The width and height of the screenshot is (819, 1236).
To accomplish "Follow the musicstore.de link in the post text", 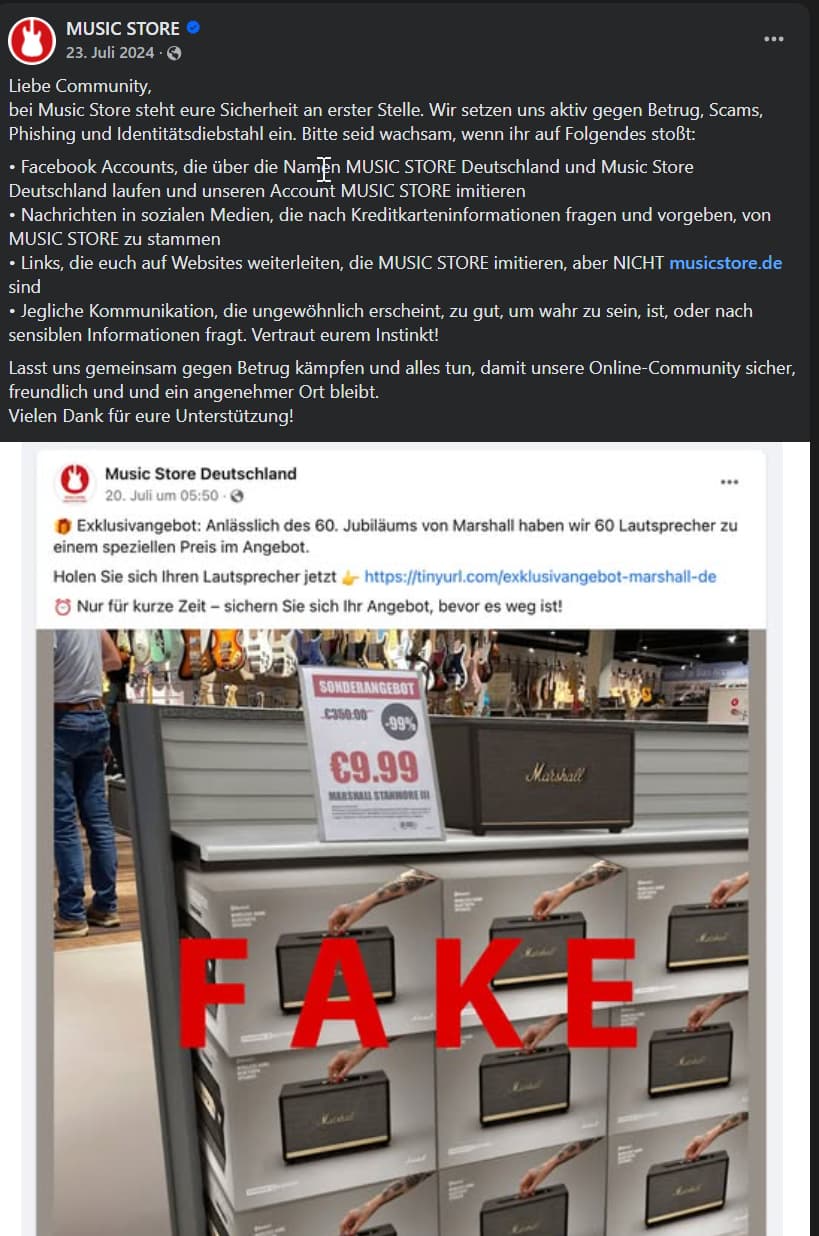I will point(725,263).
